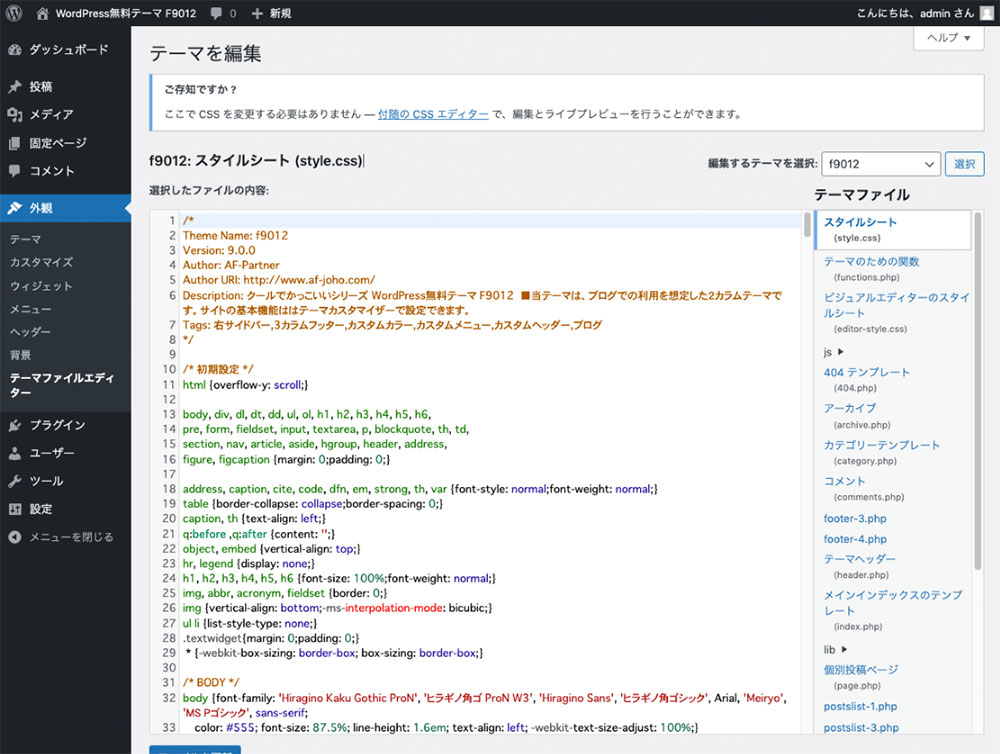Click the メニューを閉じる collapse arrow icon
This screenshot has width=1000, height=754.
pos(15,537)
